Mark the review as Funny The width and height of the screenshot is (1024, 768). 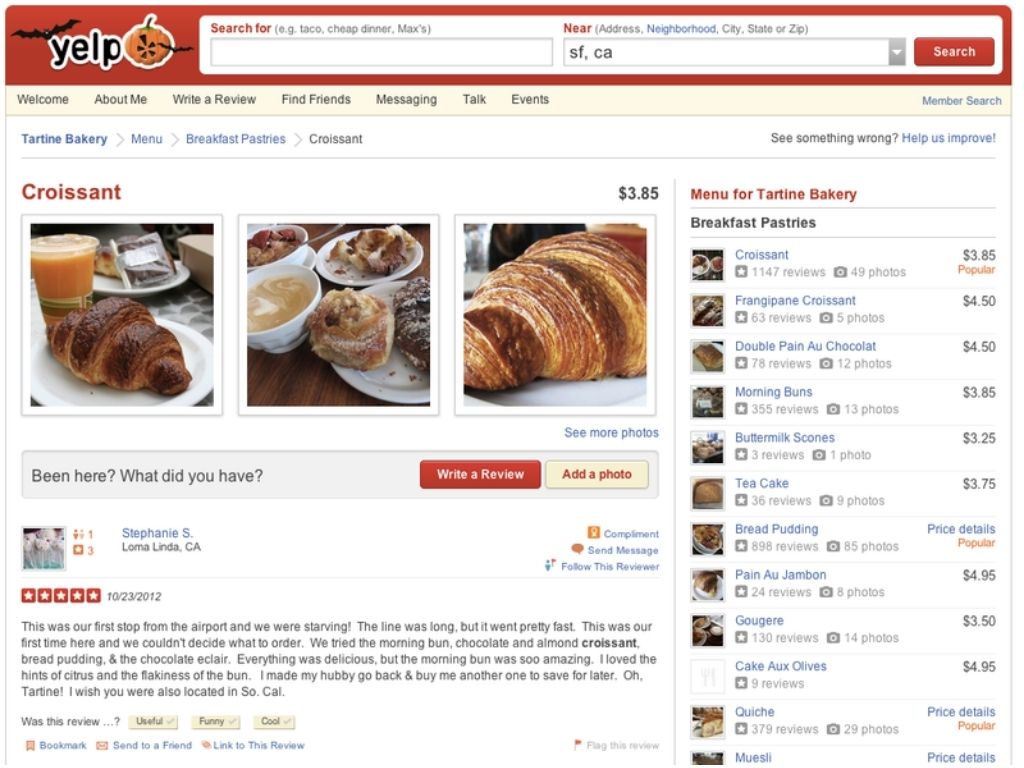216,722
